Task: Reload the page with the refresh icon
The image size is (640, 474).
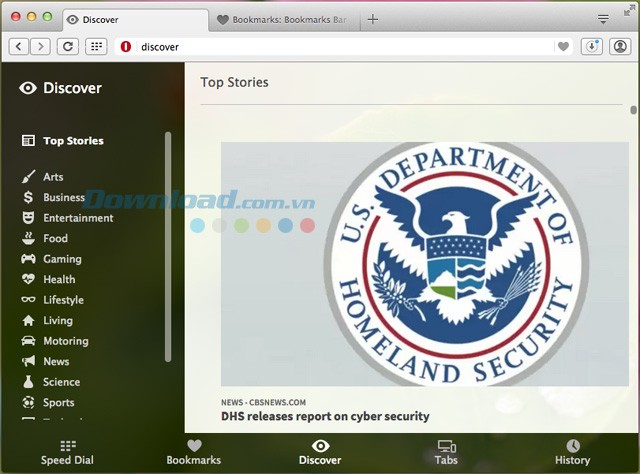Action: (68, 46)
